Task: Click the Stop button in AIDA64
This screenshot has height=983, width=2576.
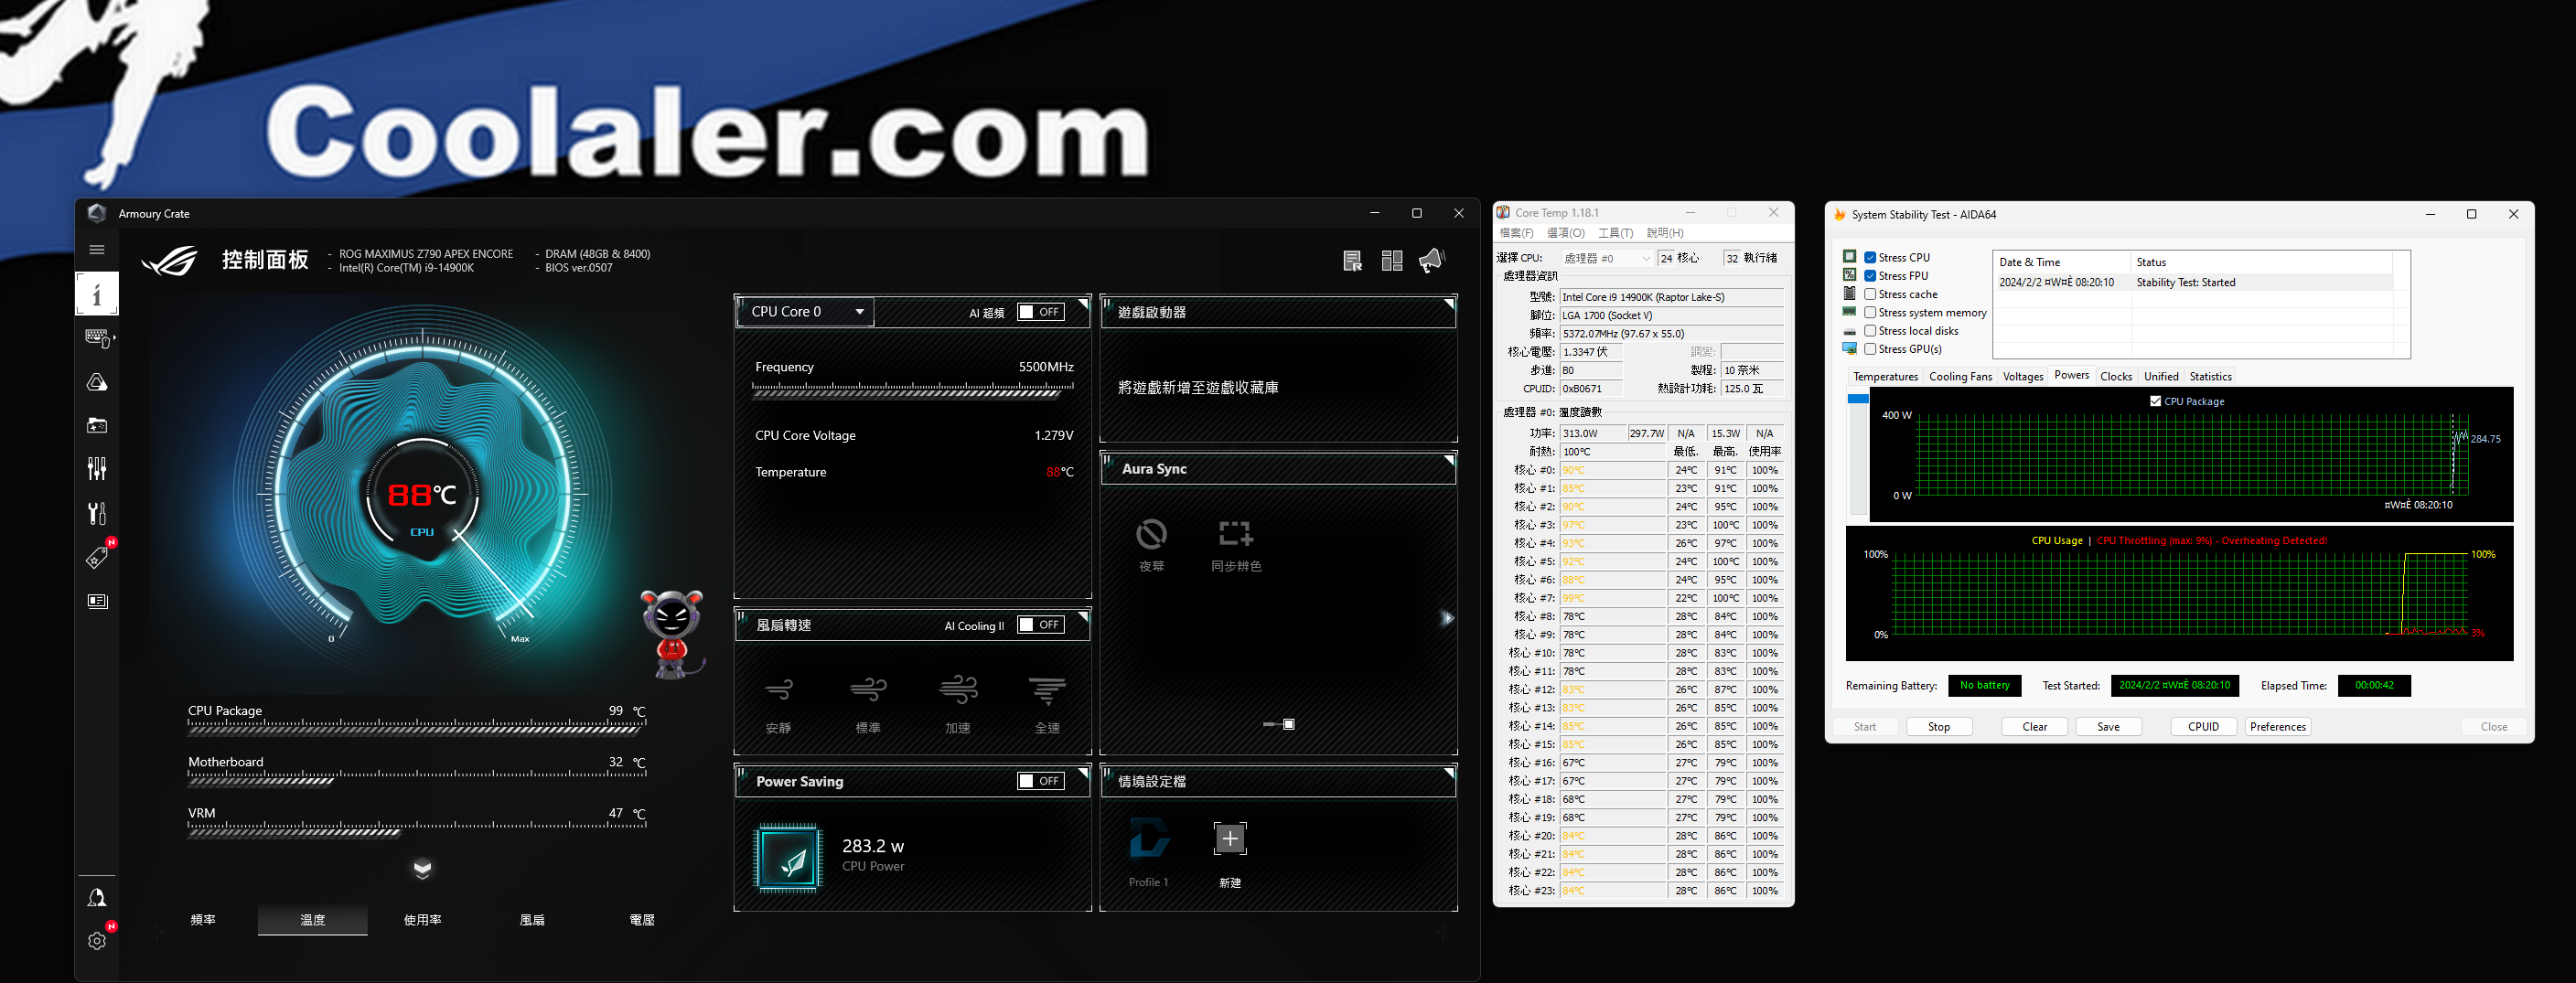Action: point(1939,727)
